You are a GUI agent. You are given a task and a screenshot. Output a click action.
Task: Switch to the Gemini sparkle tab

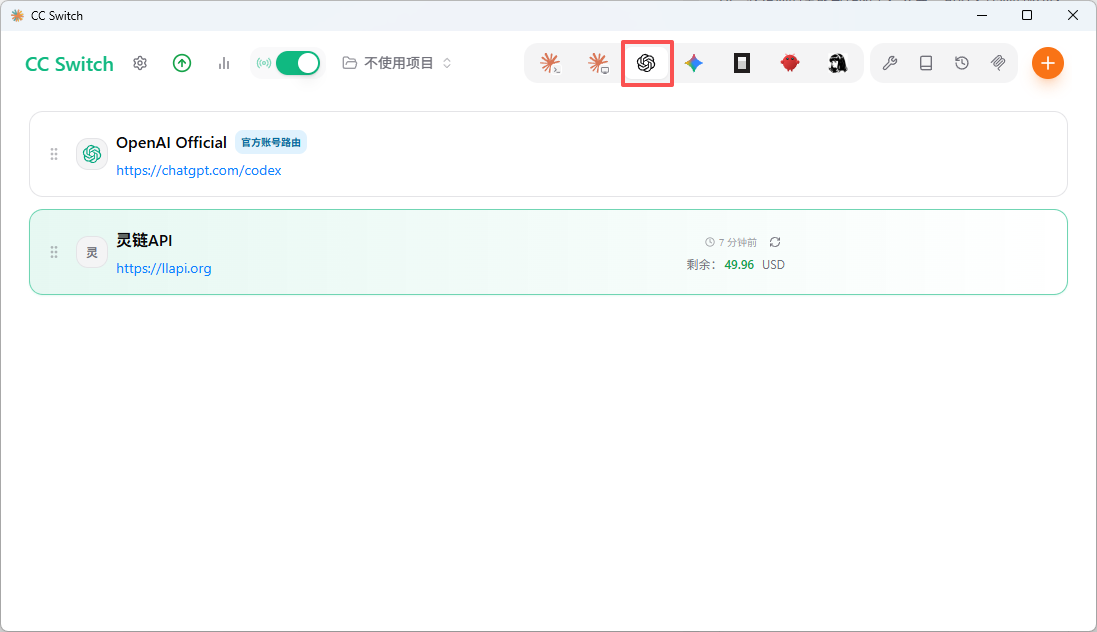tap(694, 63)
